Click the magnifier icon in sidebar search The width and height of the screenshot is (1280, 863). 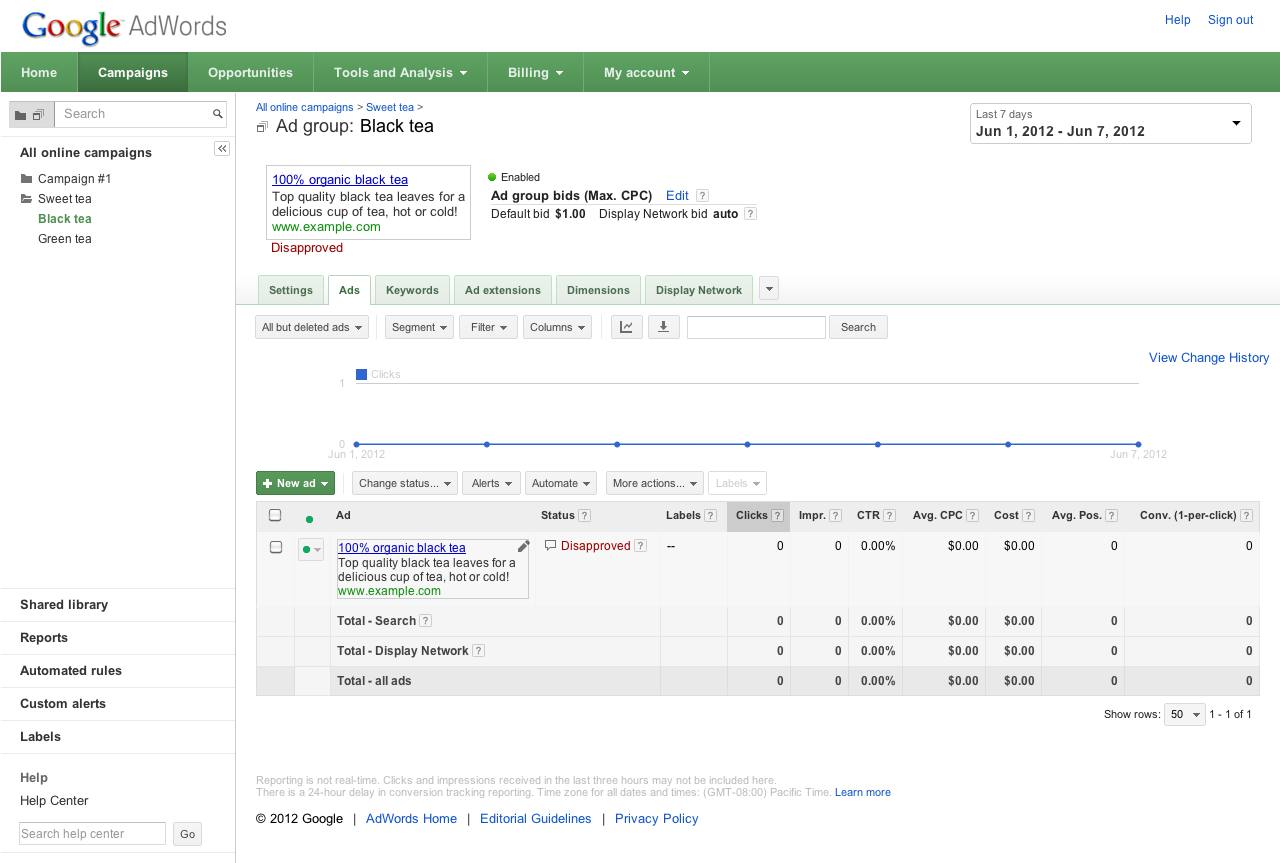pos(217,114)
